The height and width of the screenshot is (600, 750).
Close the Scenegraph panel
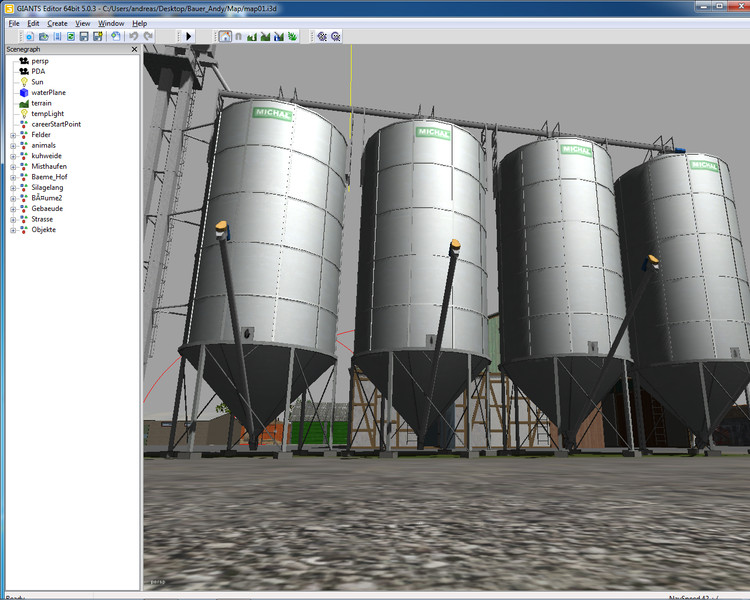(x=134, y=49)
